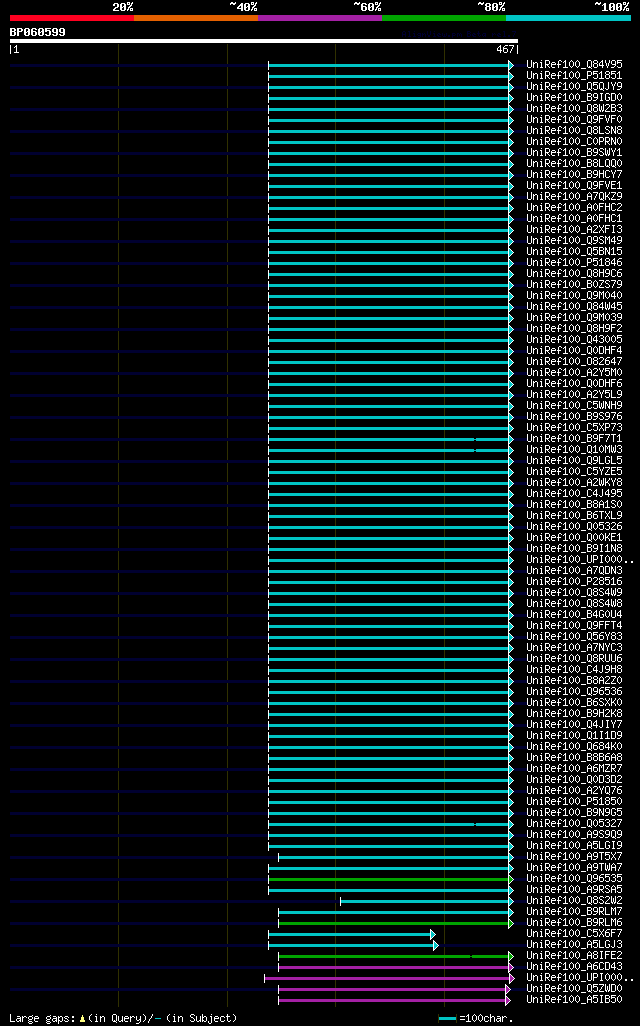The height and width of the screenshot is (1026, 640).
Task: Click the purple ~60% identity legend segment
Action: [320, 18]
